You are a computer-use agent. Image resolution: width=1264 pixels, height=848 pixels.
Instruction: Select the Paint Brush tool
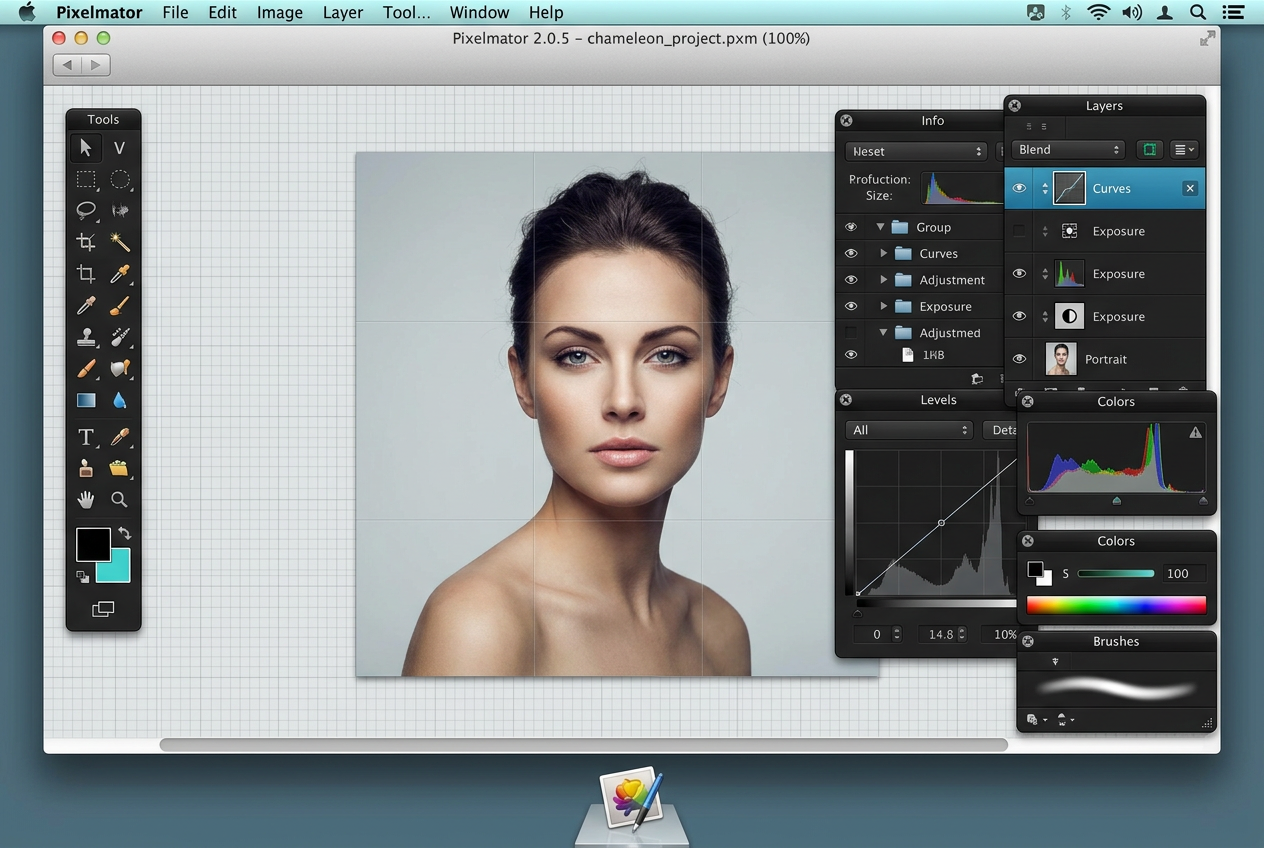tap(120, 306)
